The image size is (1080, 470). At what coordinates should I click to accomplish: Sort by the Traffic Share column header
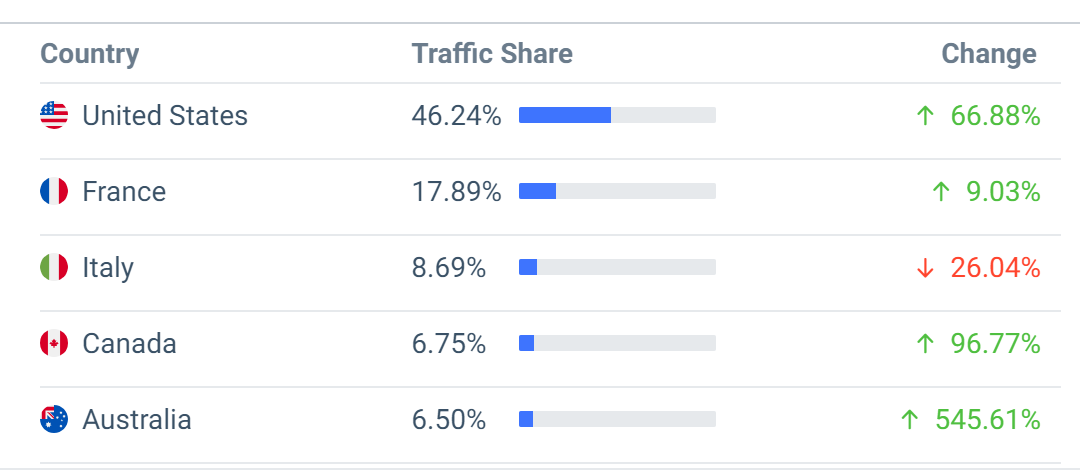tap(492, 53)
